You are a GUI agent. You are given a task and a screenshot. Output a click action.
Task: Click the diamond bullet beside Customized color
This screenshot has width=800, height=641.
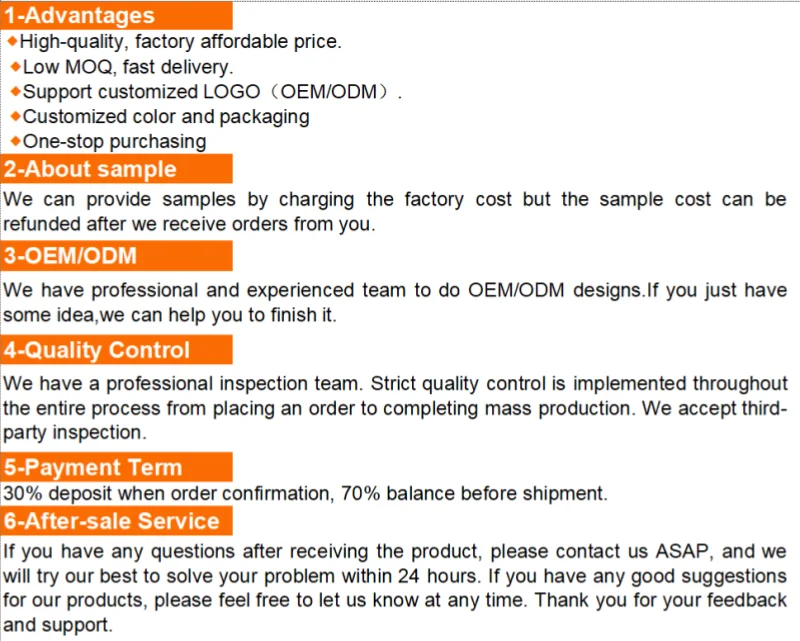click(x=15, y=116)
